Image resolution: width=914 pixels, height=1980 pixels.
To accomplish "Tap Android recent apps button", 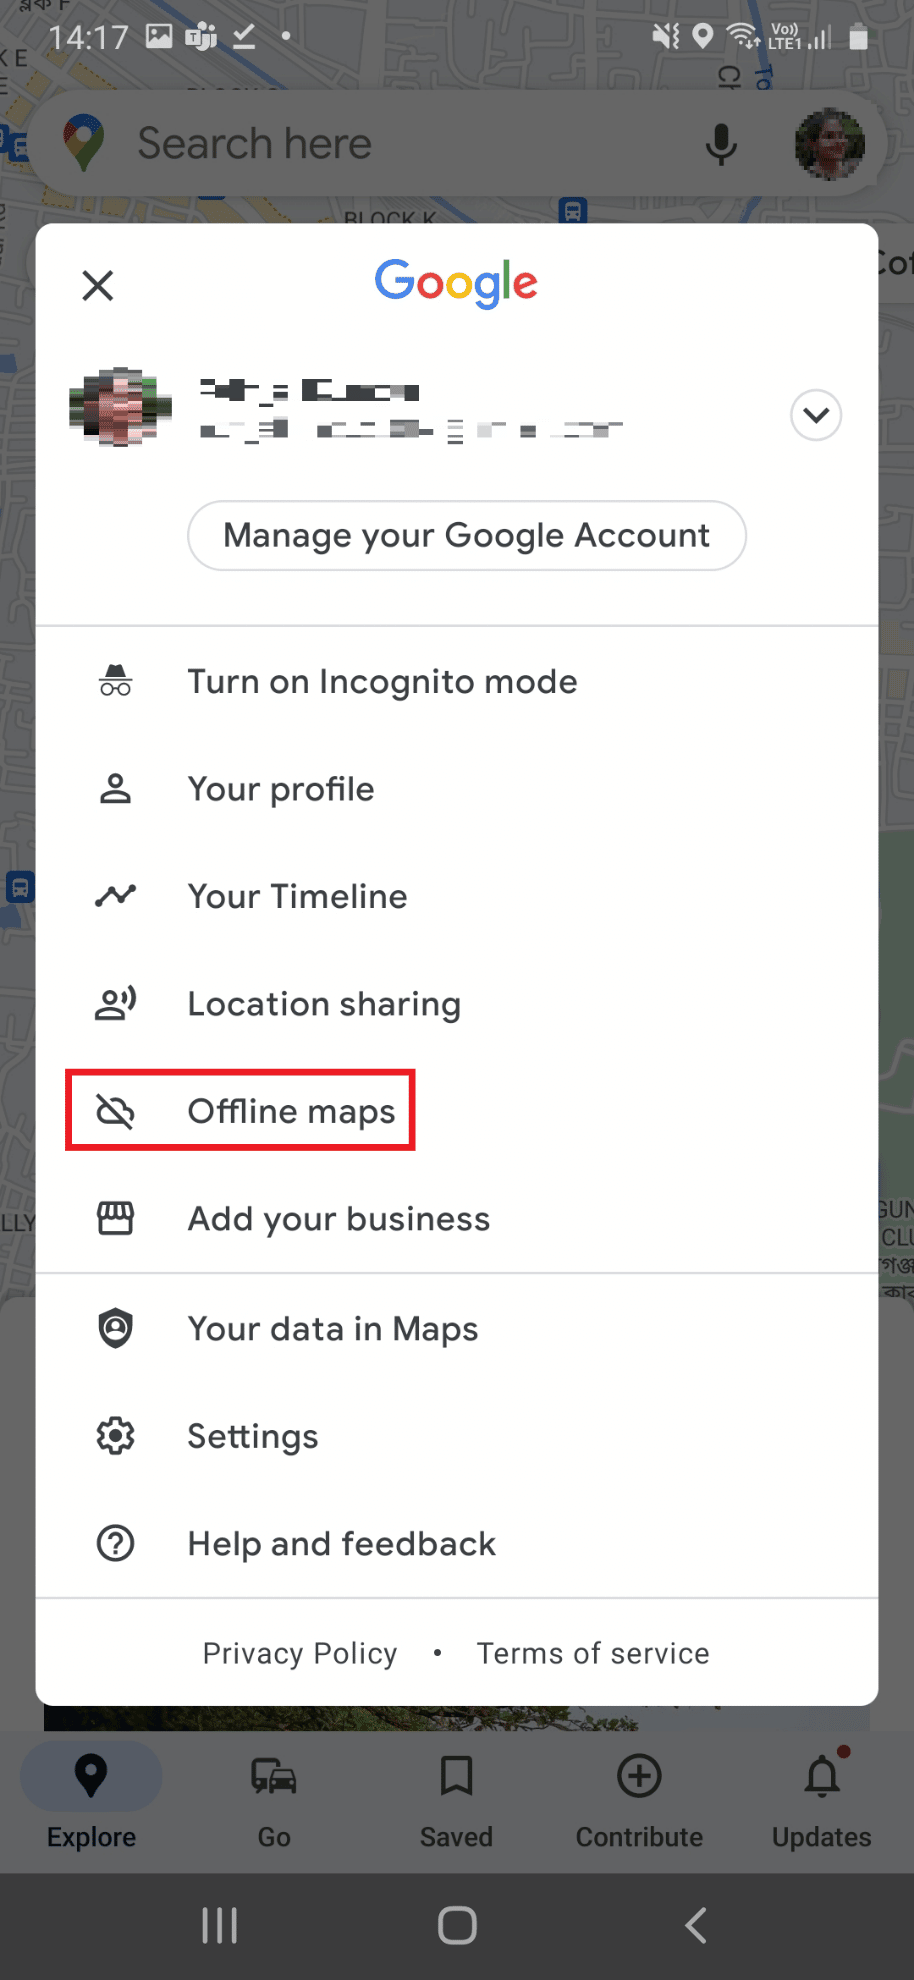I will point(219,1925).
